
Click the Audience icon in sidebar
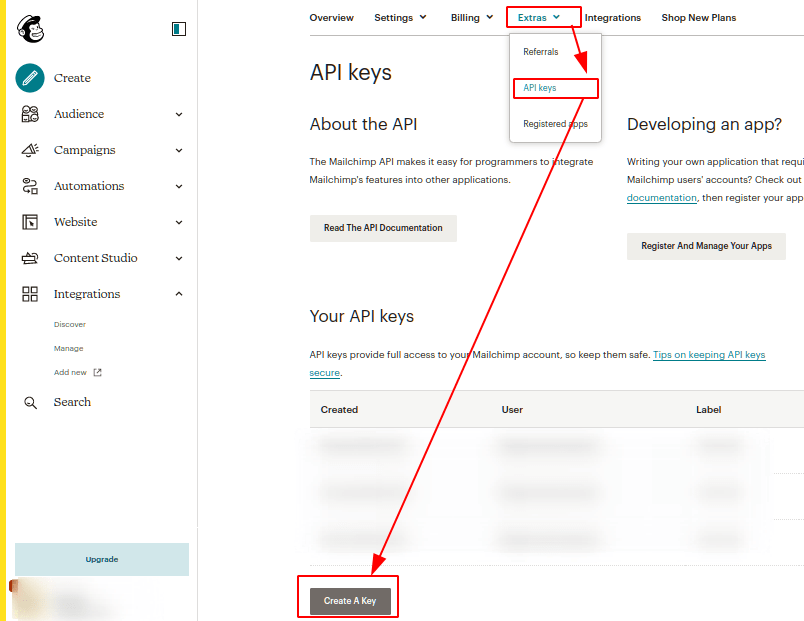[x=30, y=114]
